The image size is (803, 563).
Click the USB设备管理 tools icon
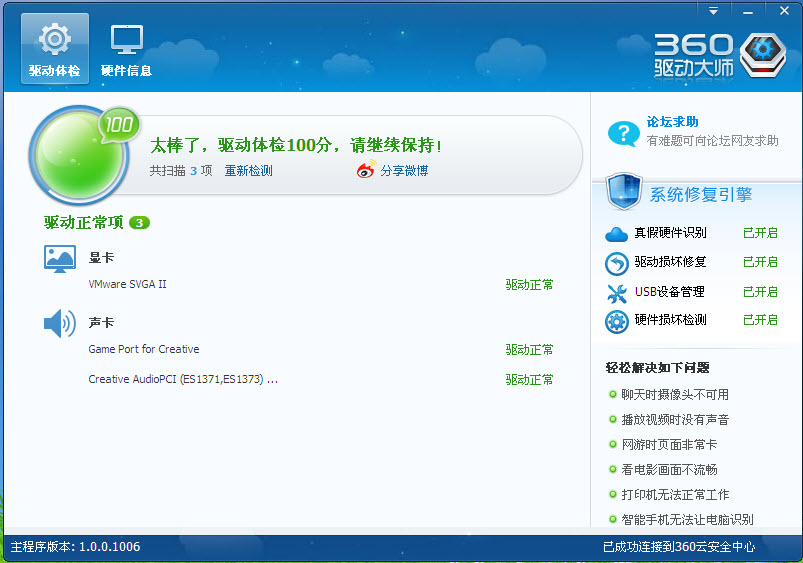click(x=617, y=294)
